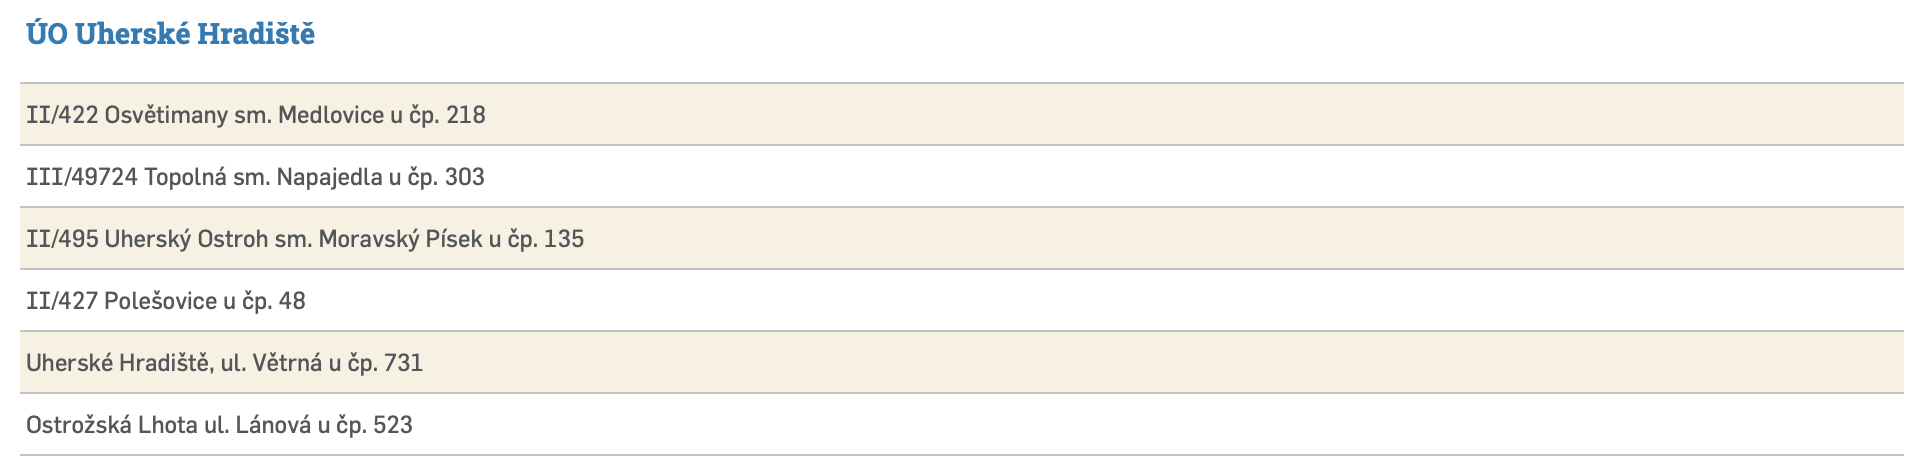Click road number II/495
This screenshot has width=1928, height=474.
62,239
